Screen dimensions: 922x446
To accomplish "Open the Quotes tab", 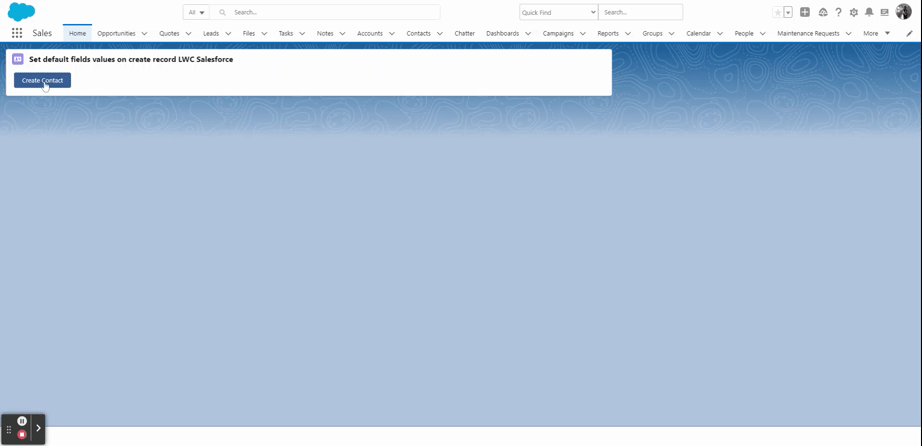I will point(169,34).
